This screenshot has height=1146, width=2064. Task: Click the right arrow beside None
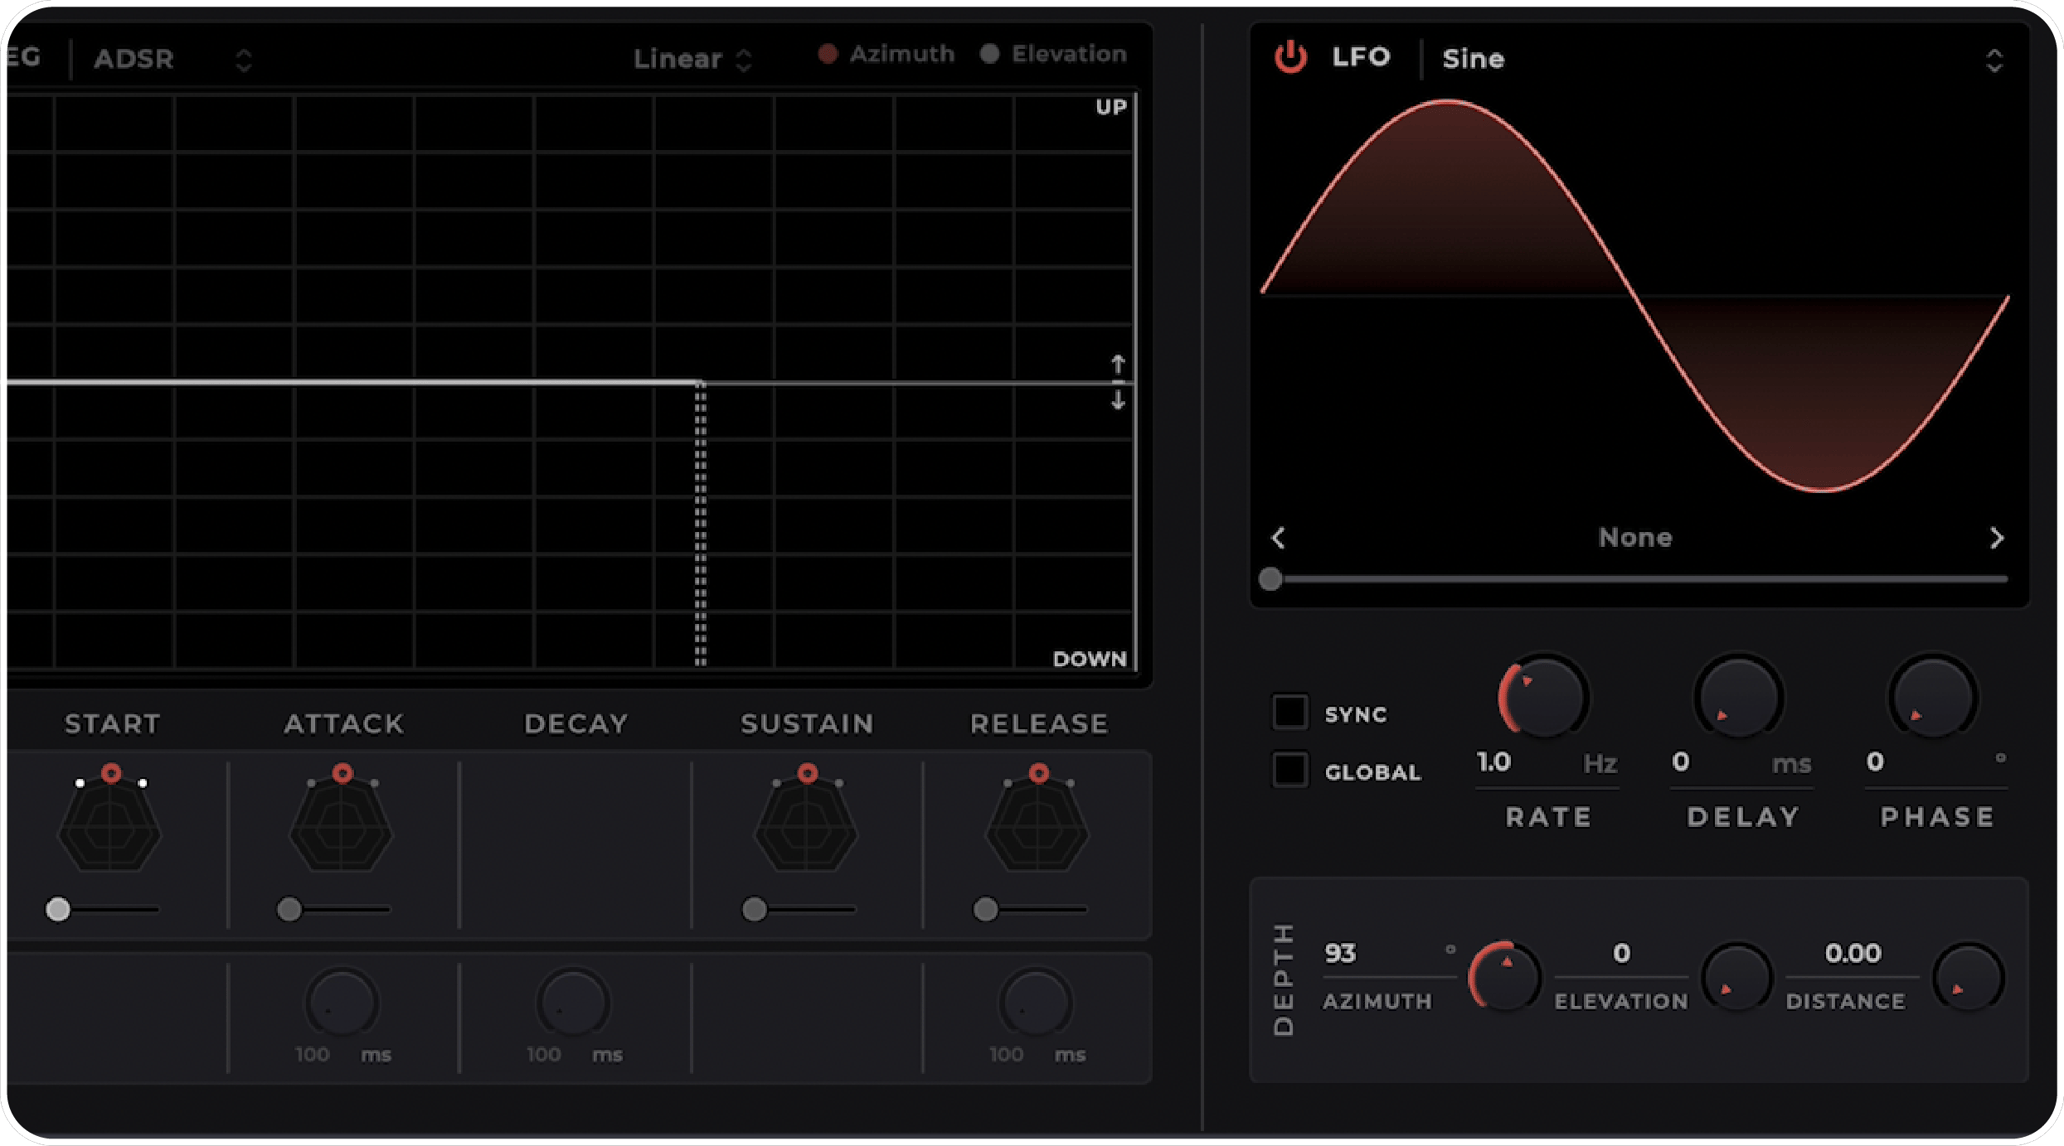(1998, 538)
